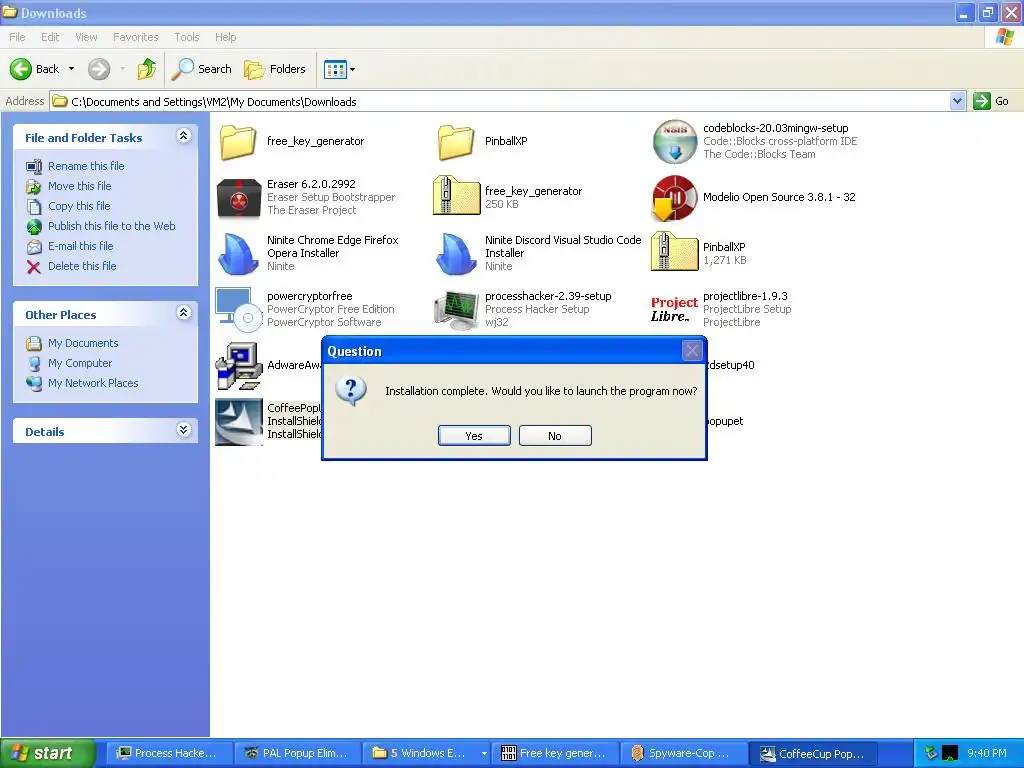
Task: Toggle the Folders pane
Action: (275, 69)
